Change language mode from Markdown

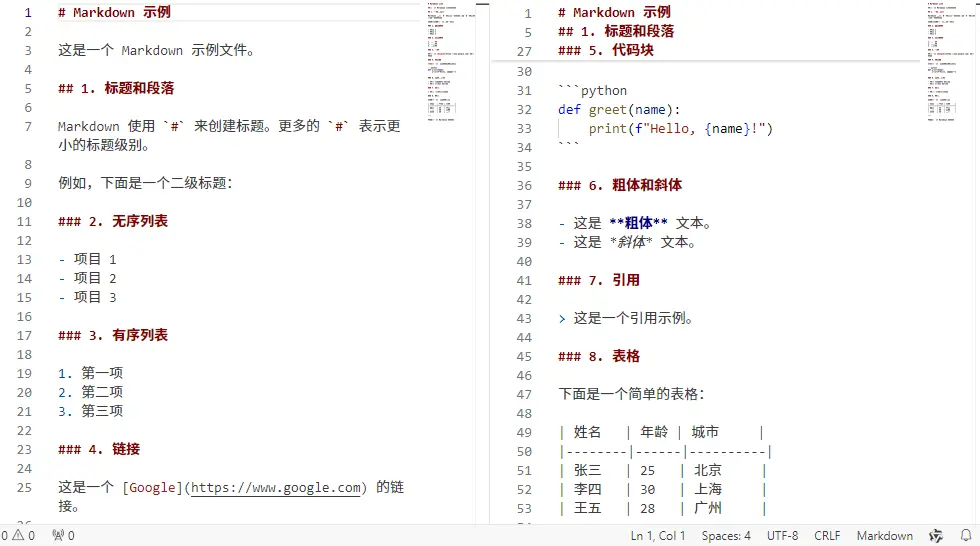coord(884,535)
